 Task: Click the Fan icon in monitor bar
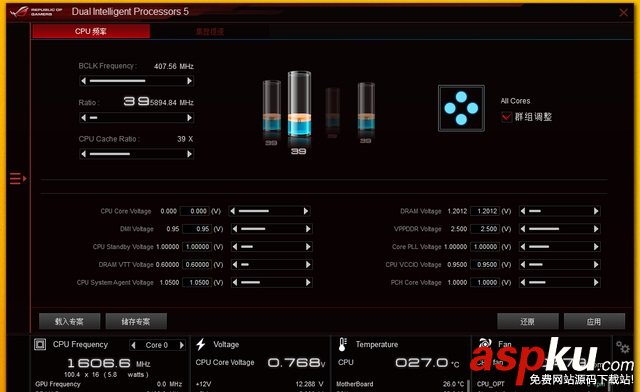tap(484, 344)
